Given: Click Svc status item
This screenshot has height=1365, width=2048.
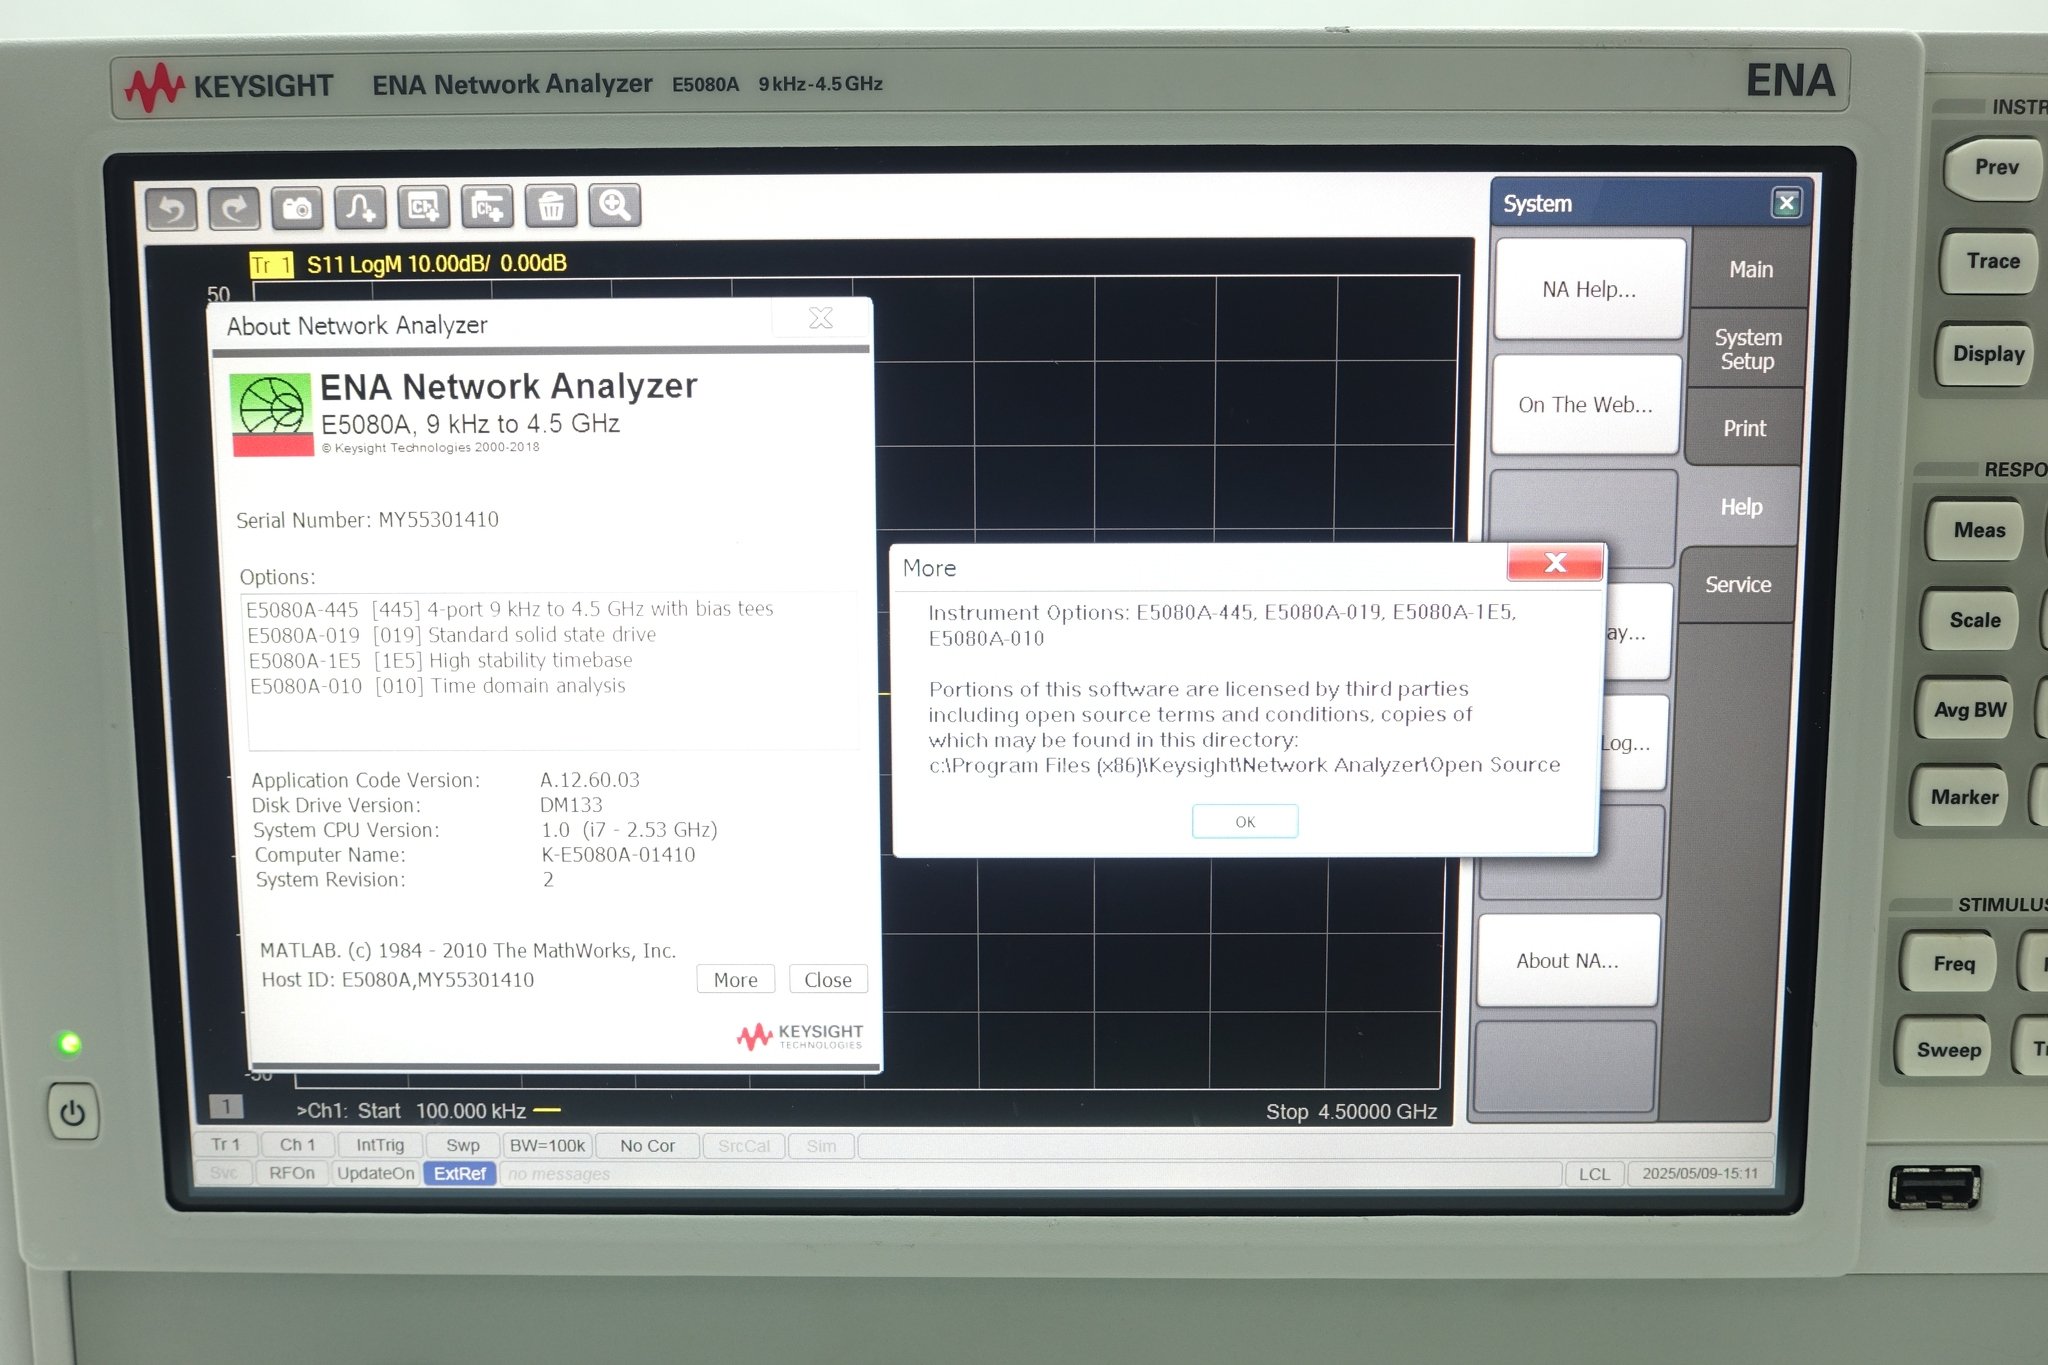Looking at the screenshot, I should pyautogui.click(x=224, y=1173).
